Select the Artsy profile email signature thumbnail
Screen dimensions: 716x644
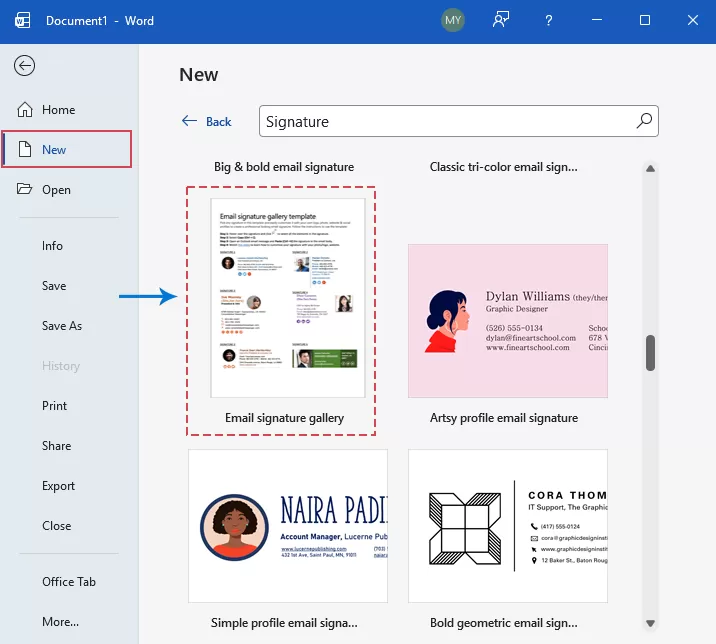coord(508,321)
